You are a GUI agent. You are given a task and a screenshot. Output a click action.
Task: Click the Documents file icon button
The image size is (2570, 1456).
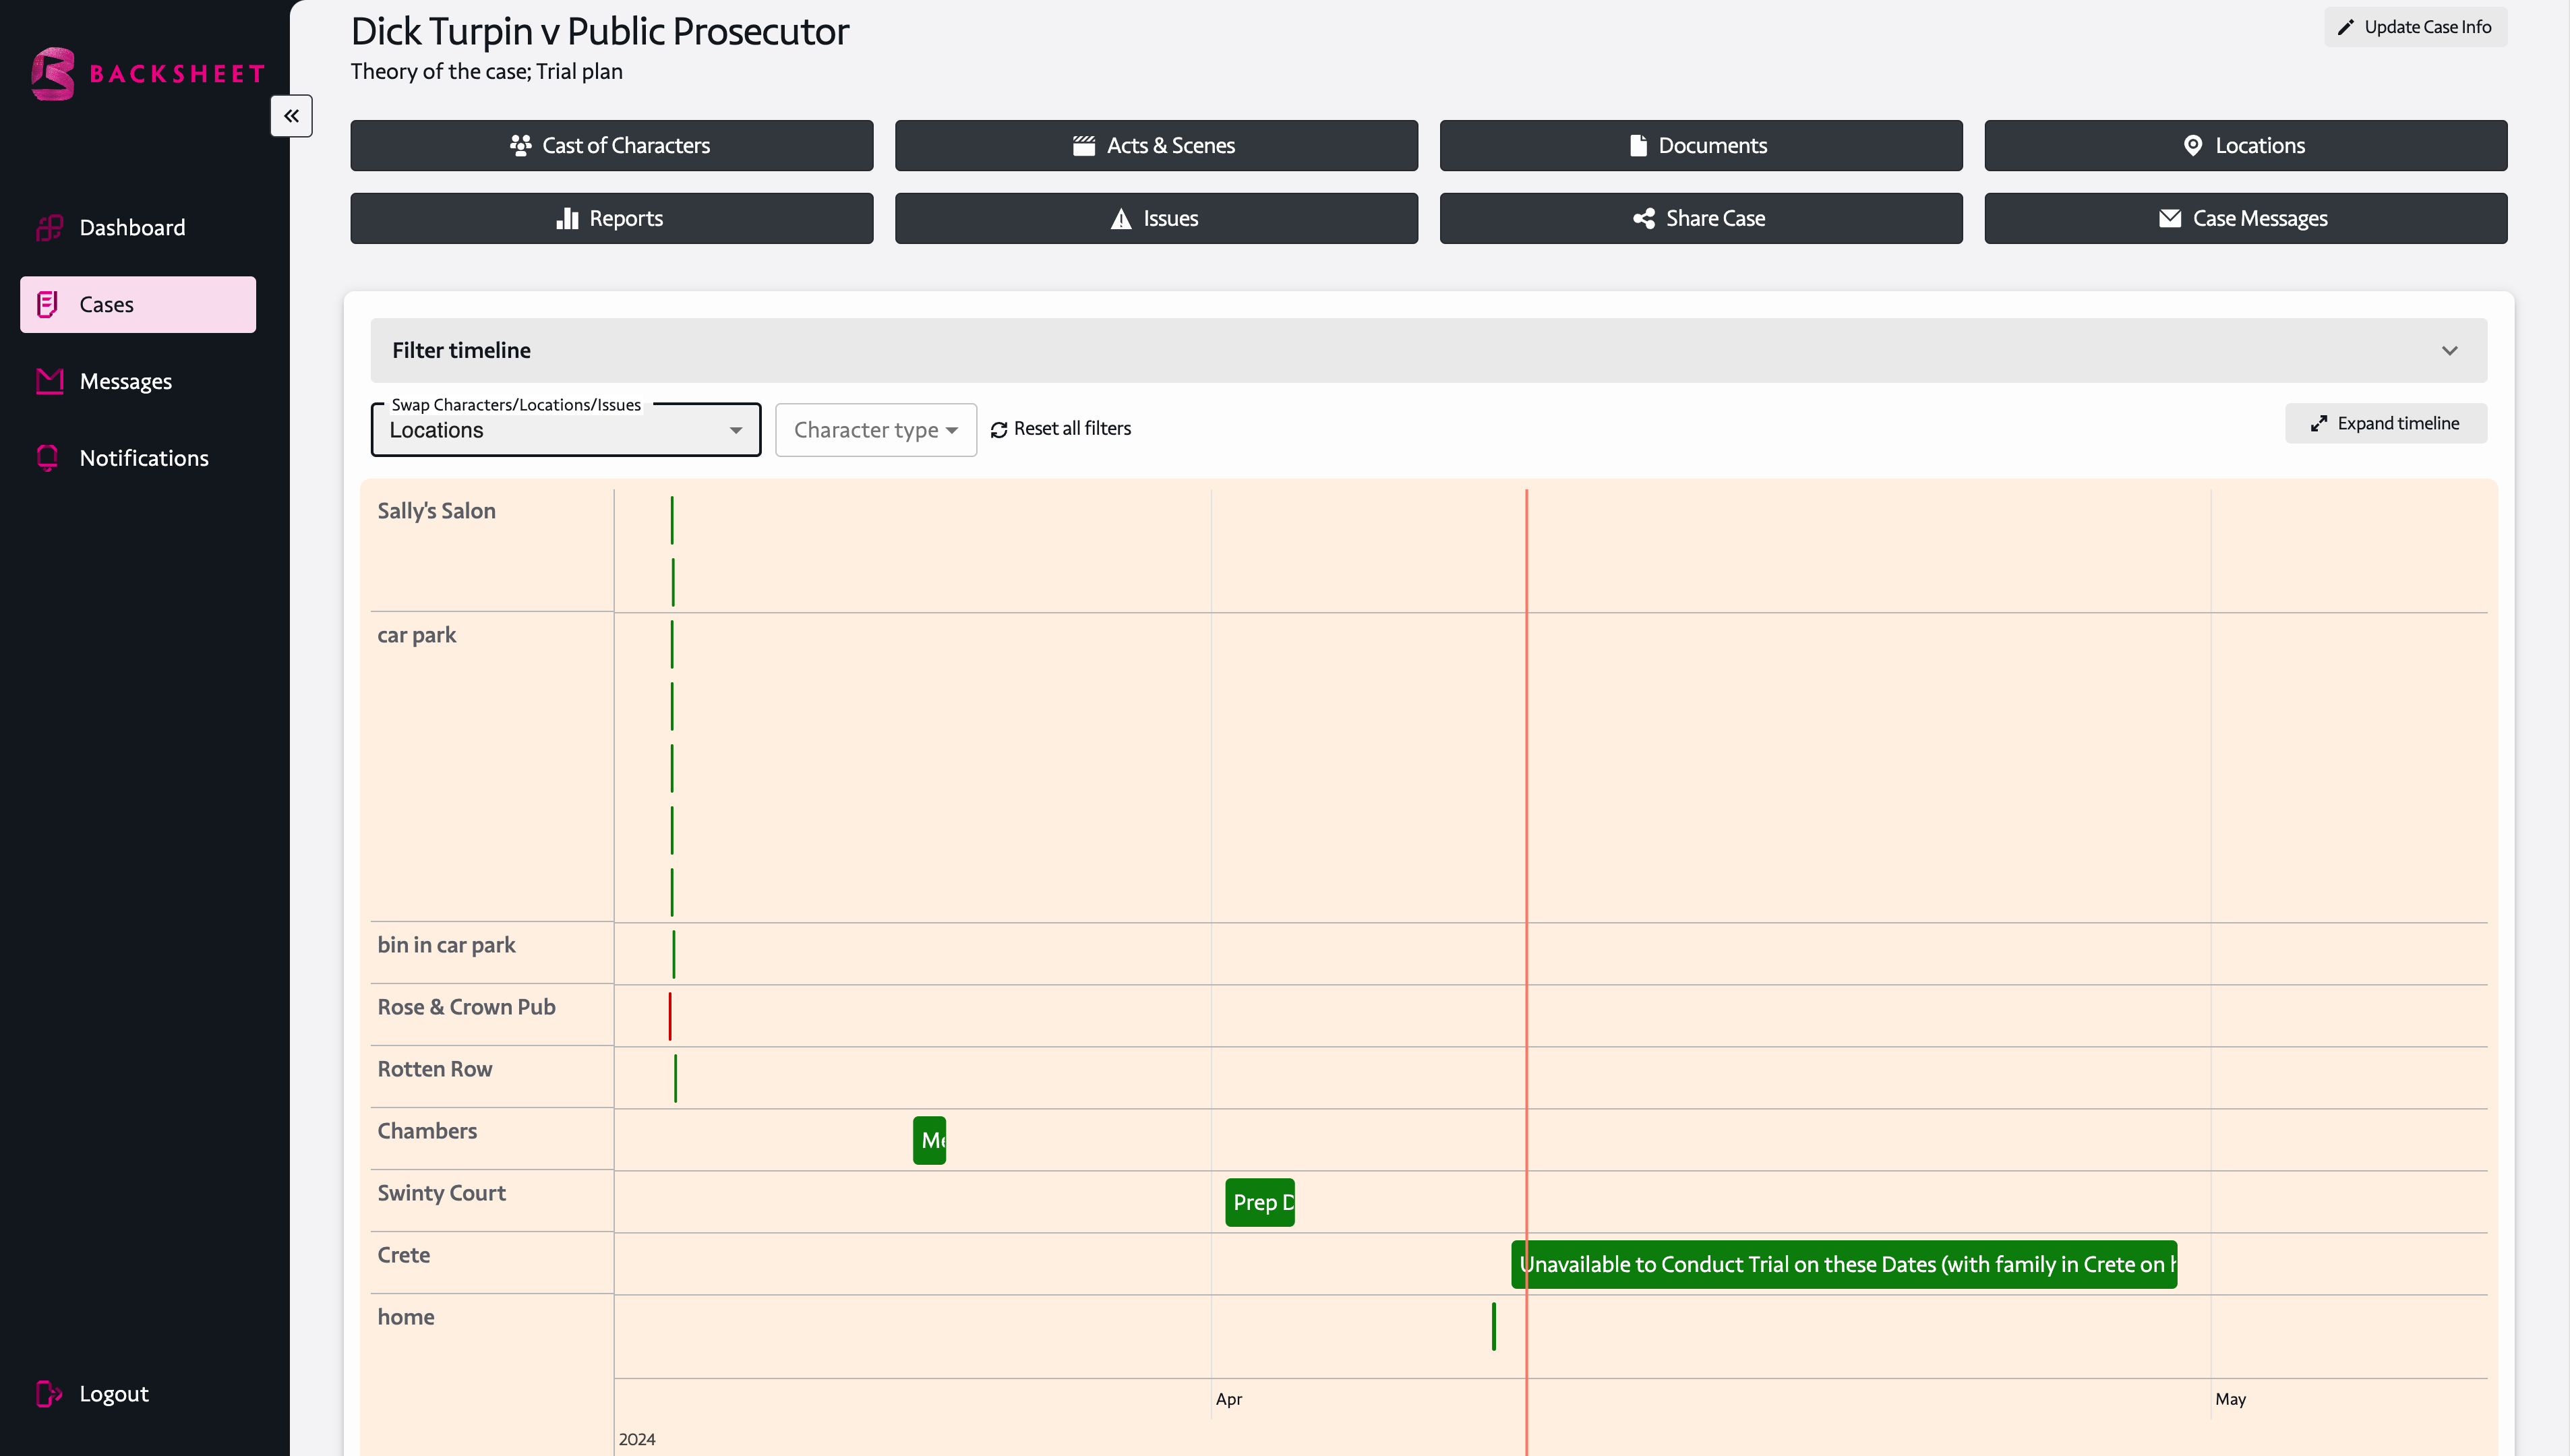point(1700,146)
